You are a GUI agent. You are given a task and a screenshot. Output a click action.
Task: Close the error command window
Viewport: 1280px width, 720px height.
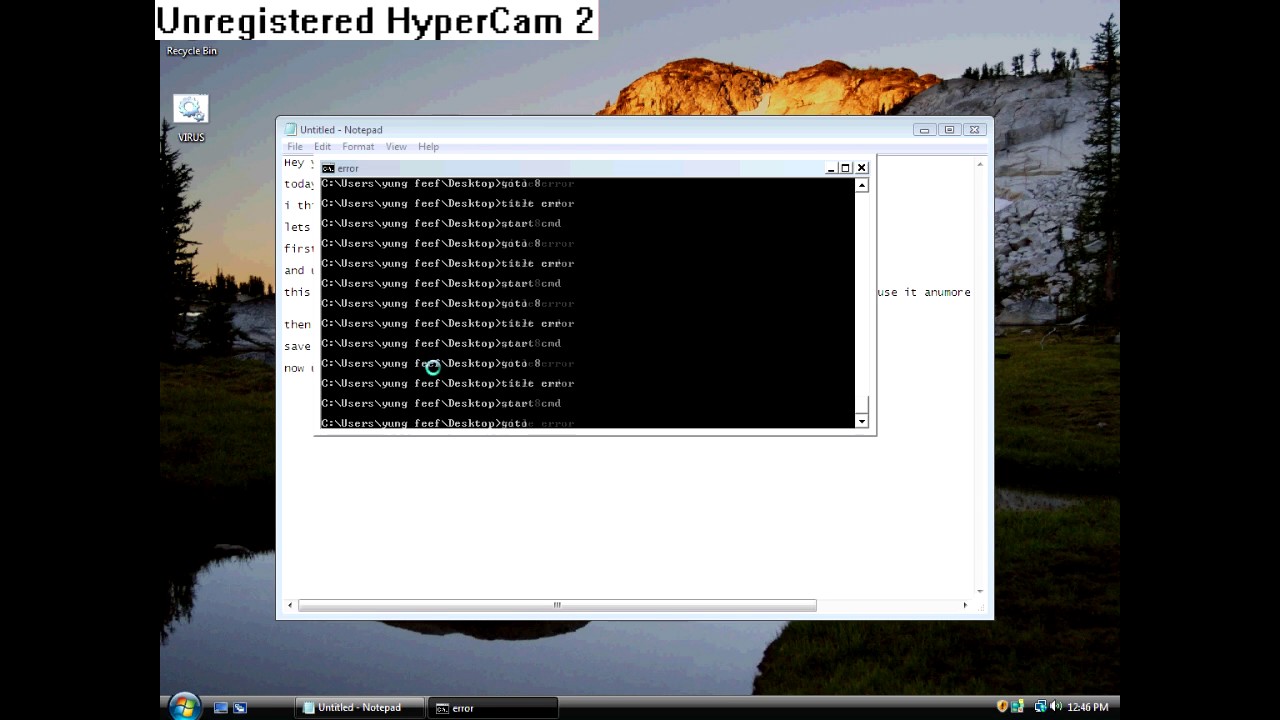click(862, 168)
